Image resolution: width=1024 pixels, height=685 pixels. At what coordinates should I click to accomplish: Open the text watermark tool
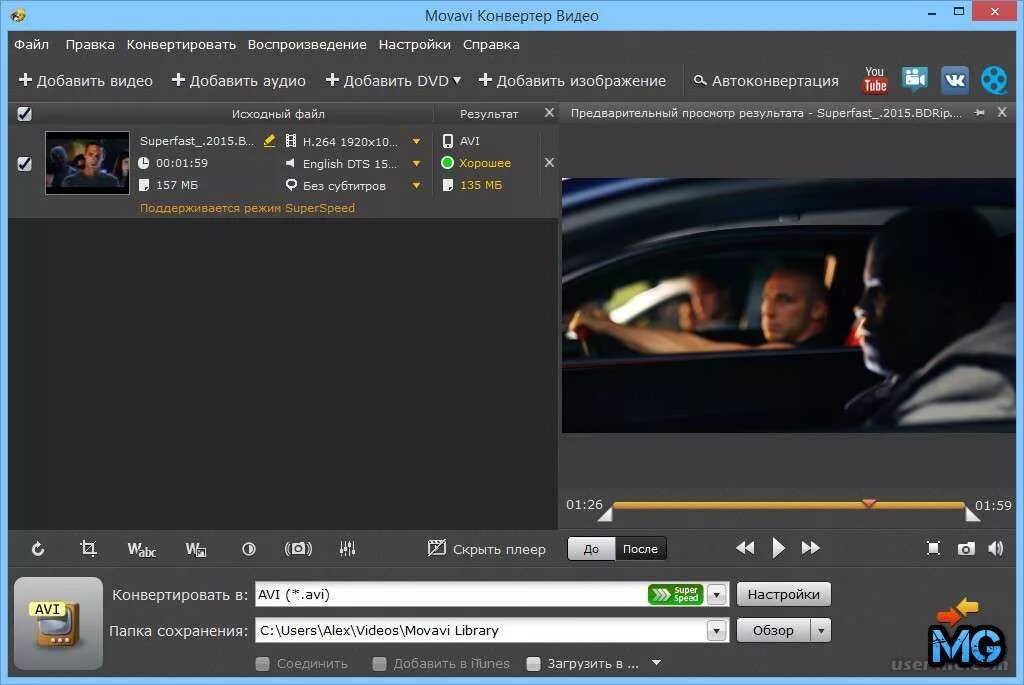point(142,549)
